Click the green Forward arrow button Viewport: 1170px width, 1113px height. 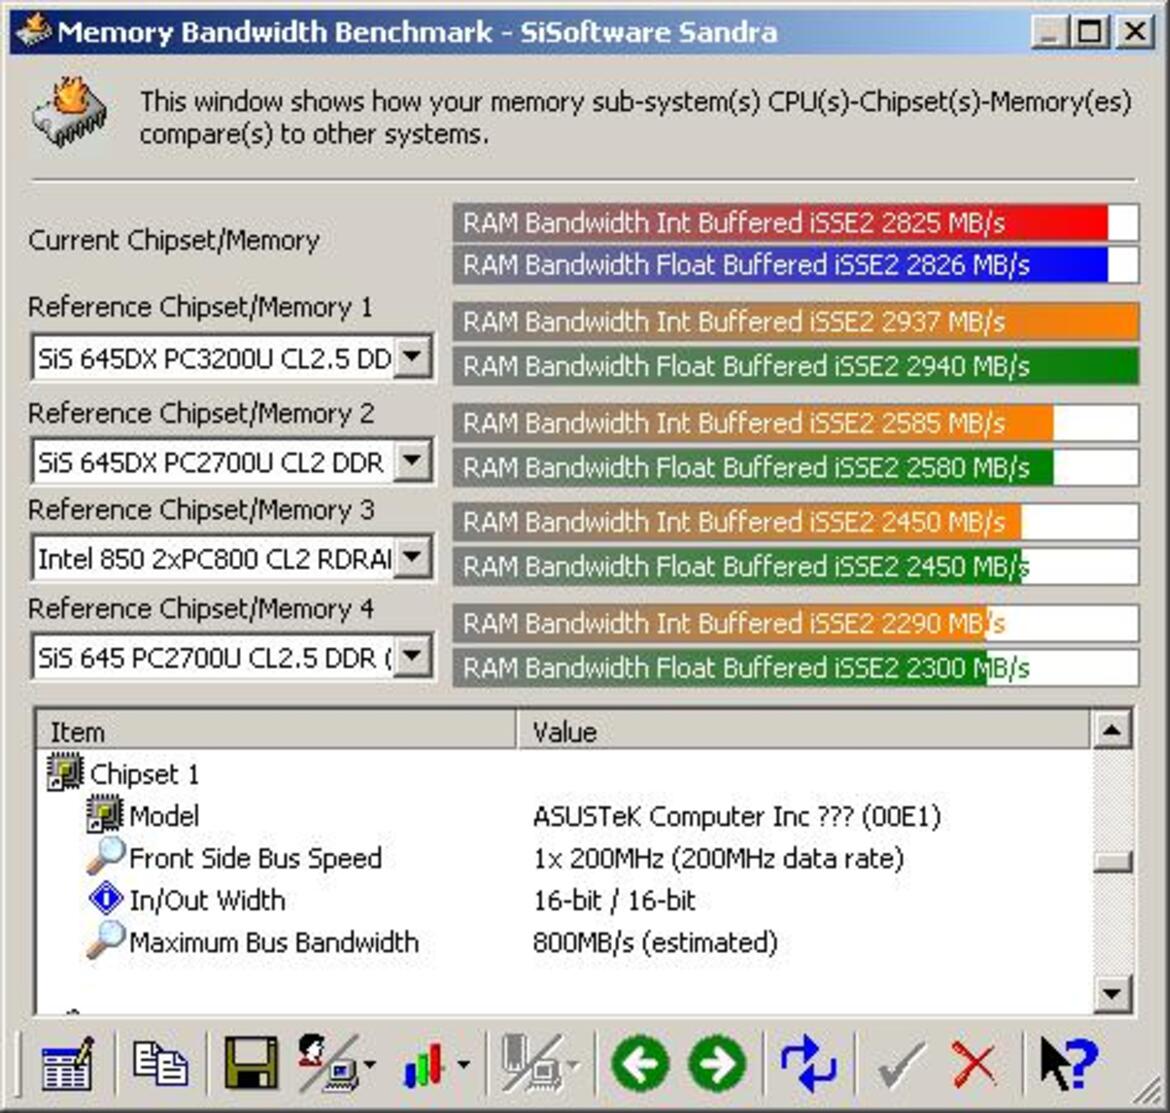717,1063
